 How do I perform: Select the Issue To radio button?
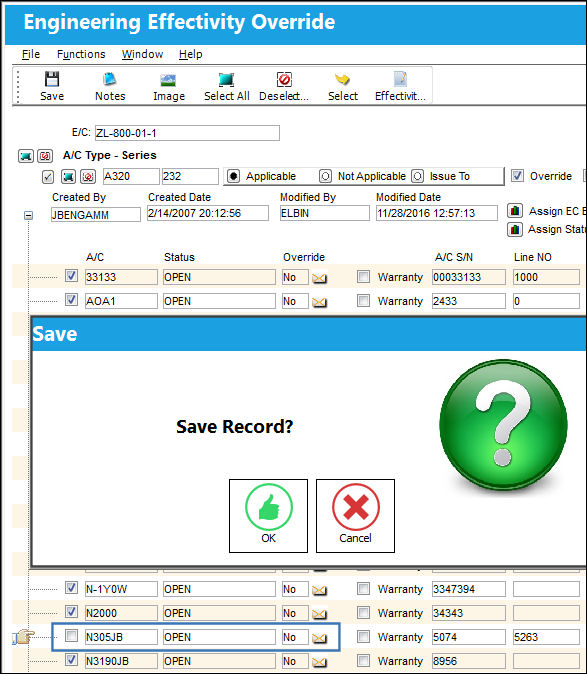pos(417,176)
